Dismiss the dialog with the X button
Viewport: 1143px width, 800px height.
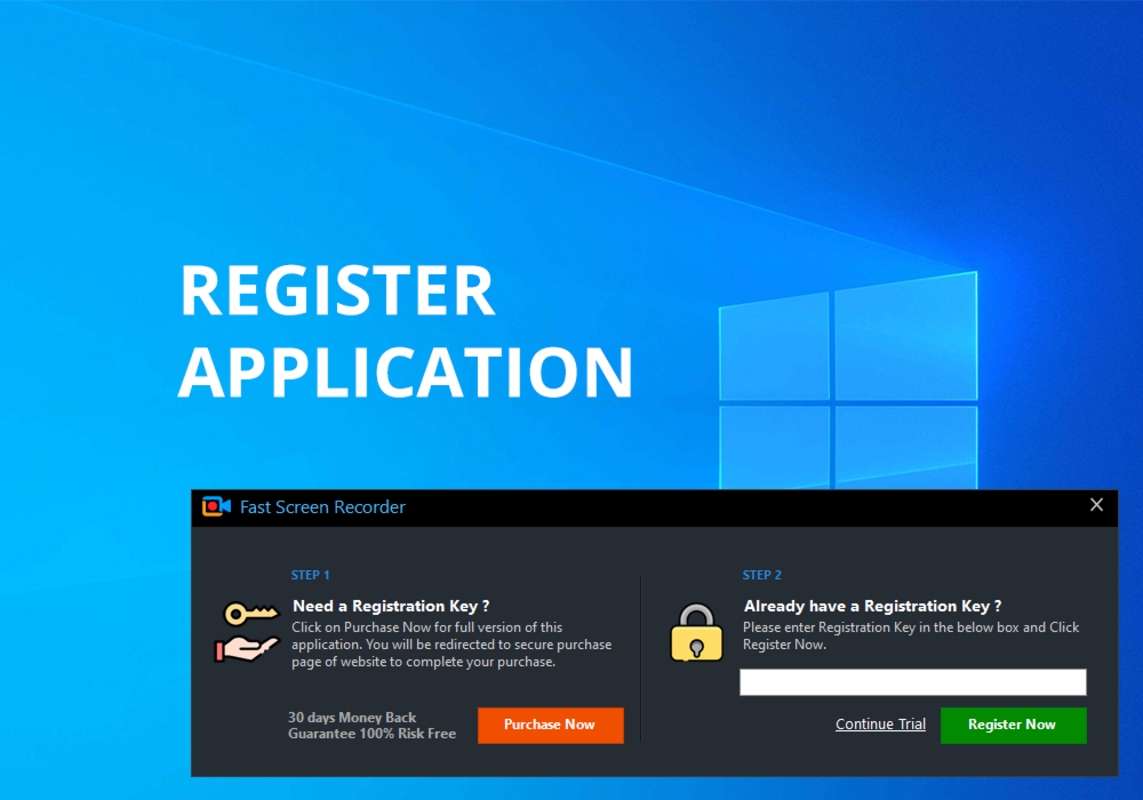1096,505
